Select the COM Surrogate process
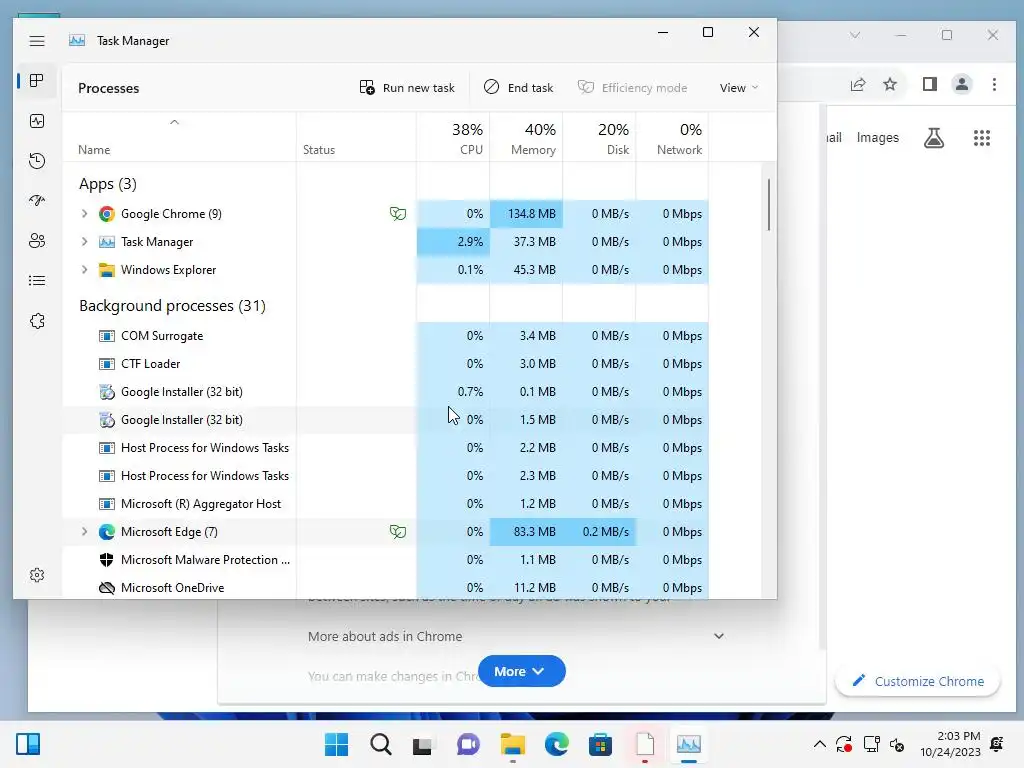Screen dimensions: 1024x768 385,336
